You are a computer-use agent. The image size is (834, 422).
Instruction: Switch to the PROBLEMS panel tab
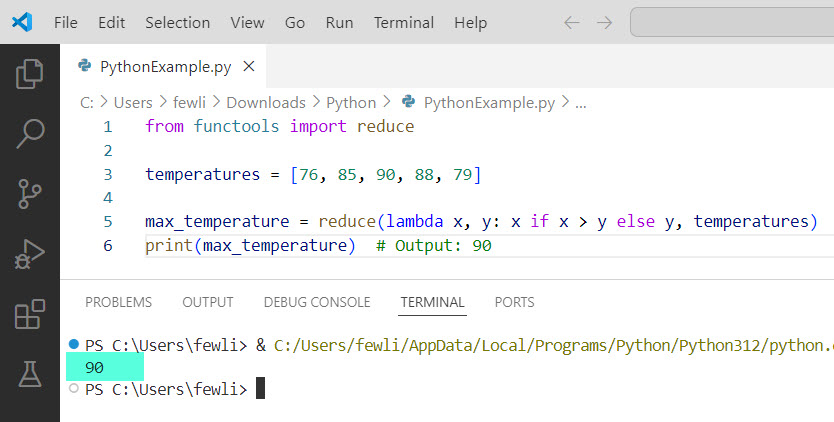click(x=119, y=302)
